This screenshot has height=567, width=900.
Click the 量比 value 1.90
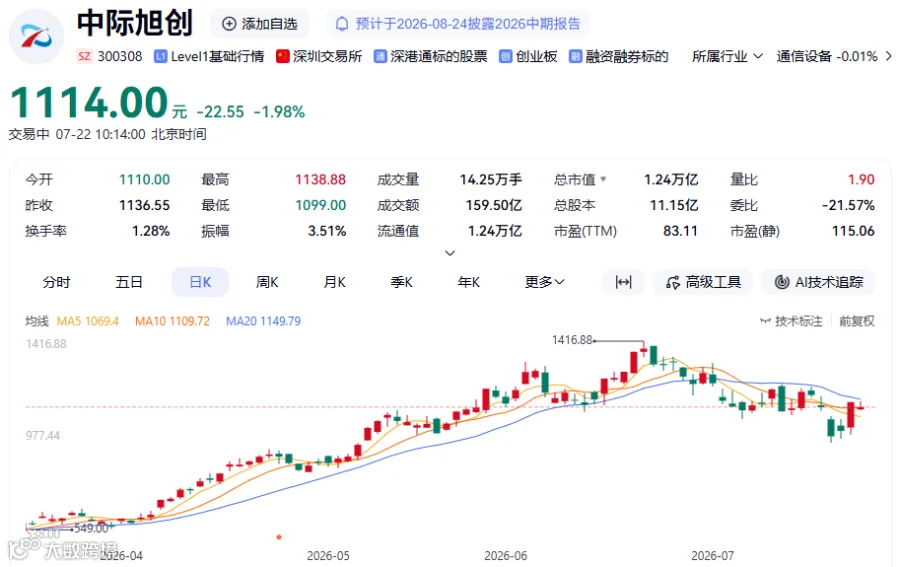pos(861,180)
